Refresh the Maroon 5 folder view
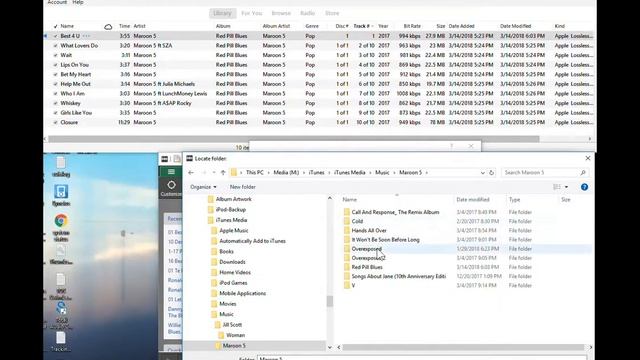 tap(491, 173)
